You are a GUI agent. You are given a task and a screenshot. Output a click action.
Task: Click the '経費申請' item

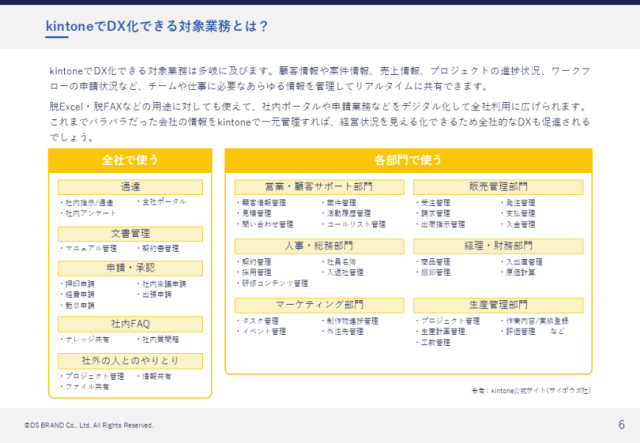80,294
